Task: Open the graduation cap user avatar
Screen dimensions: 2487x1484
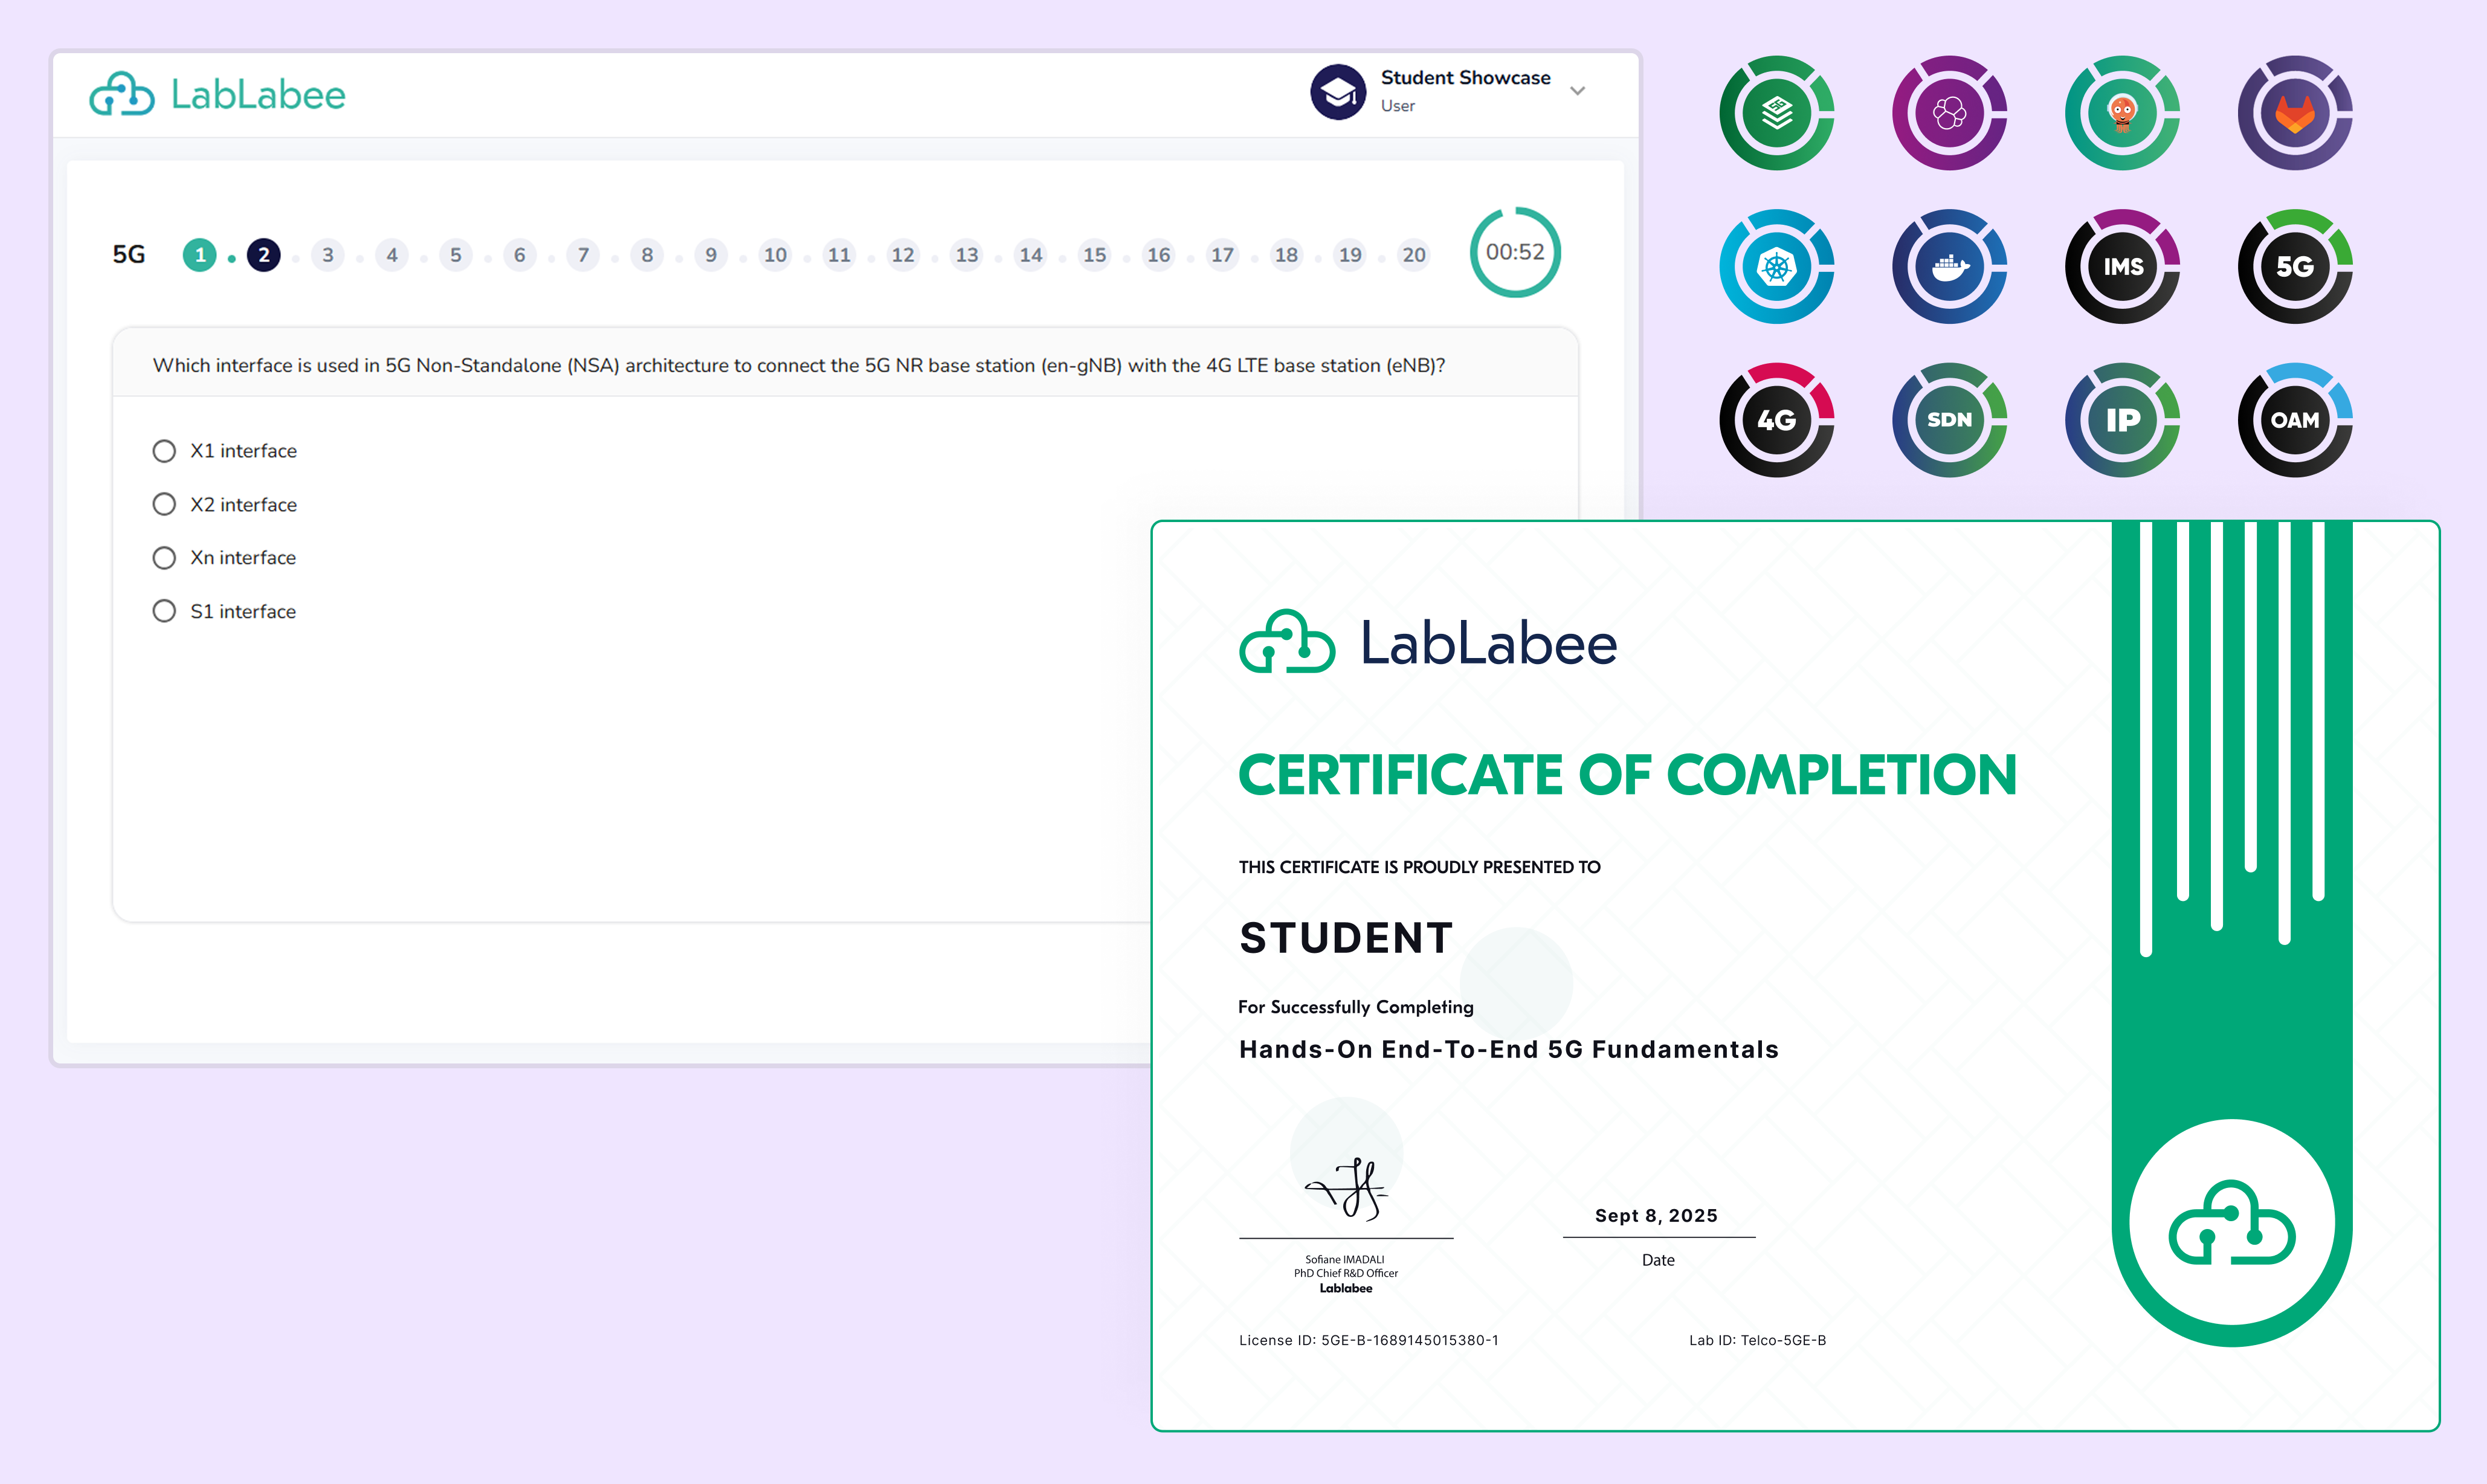Action: point(1338,92)
